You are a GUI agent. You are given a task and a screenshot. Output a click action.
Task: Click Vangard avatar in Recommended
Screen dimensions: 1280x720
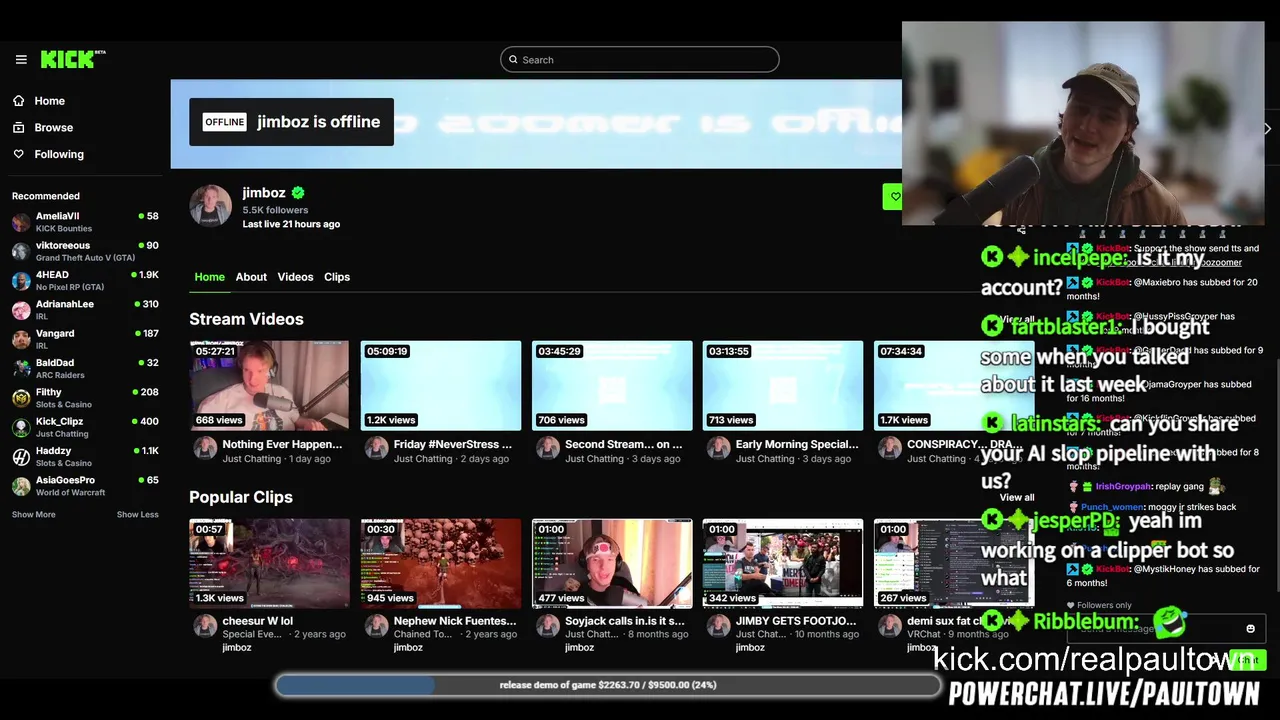[x=21, y=339]
